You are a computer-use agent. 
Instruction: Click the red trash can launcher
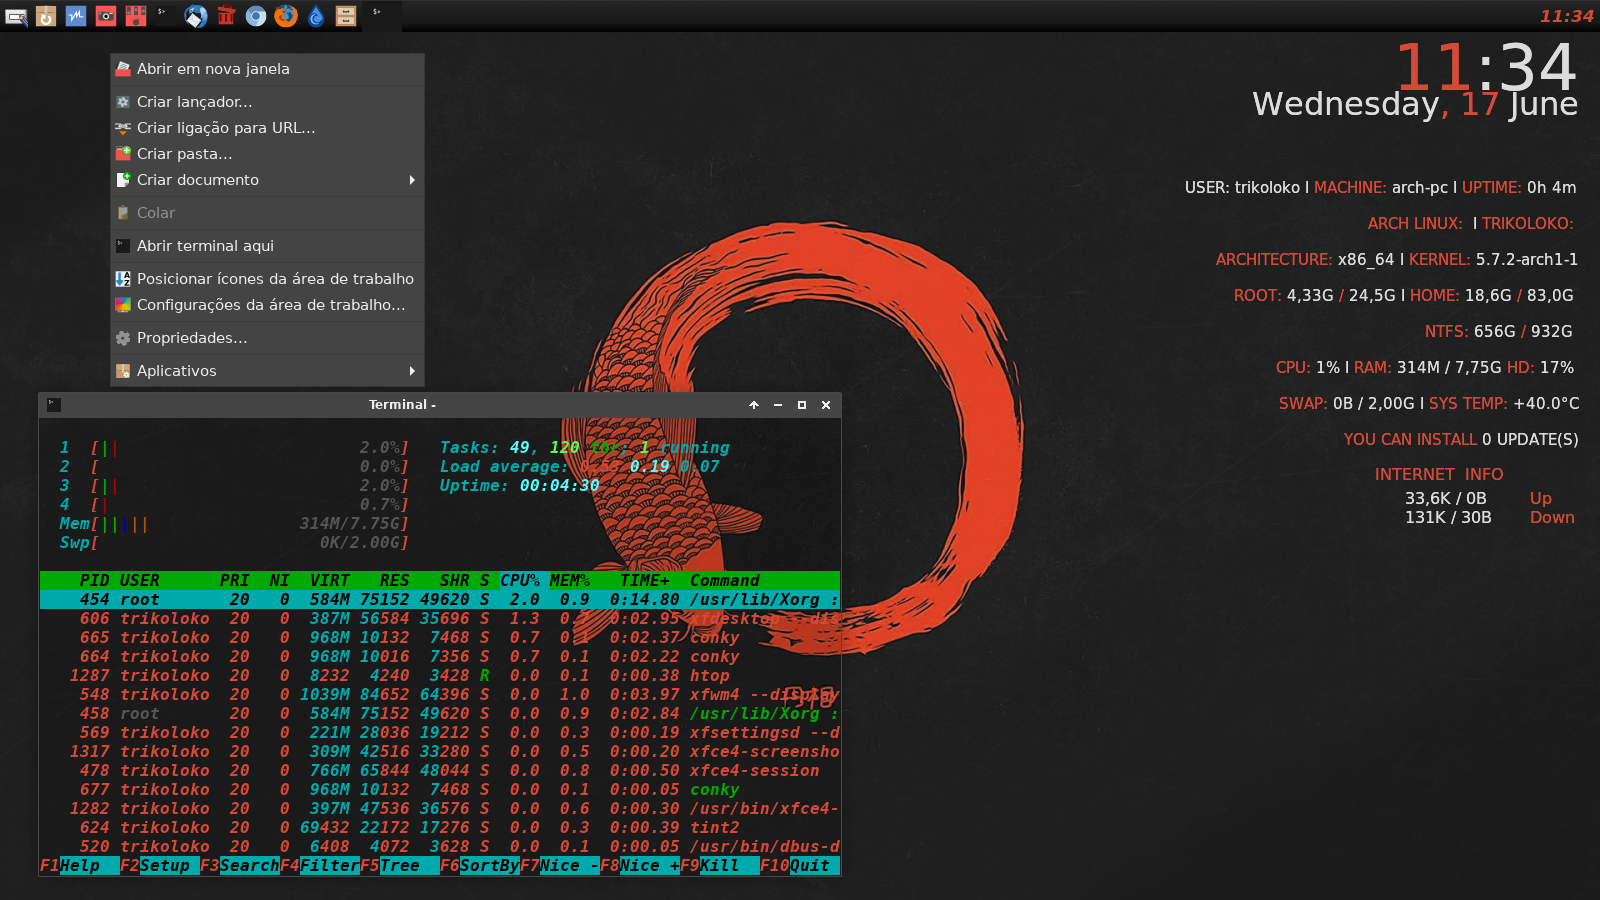226,16
